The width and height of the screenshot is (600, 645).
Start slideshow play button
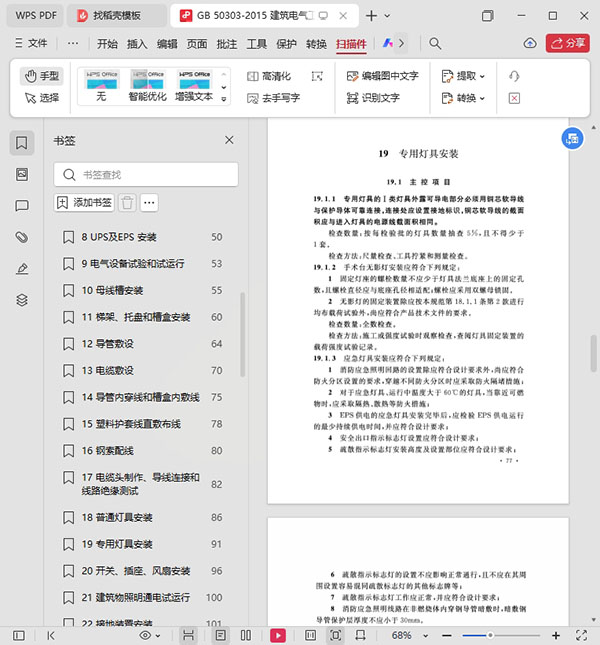pos(278,636)
